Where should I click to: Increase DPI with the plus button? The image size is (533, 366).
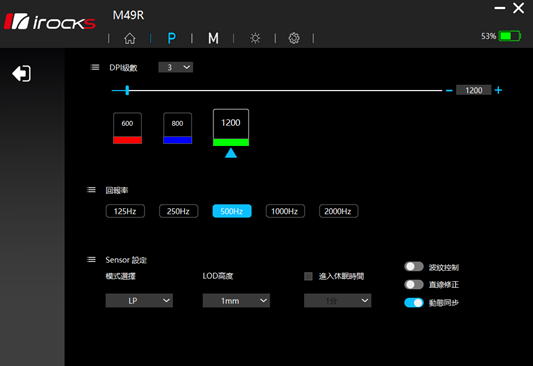click(x=498, y=90)
